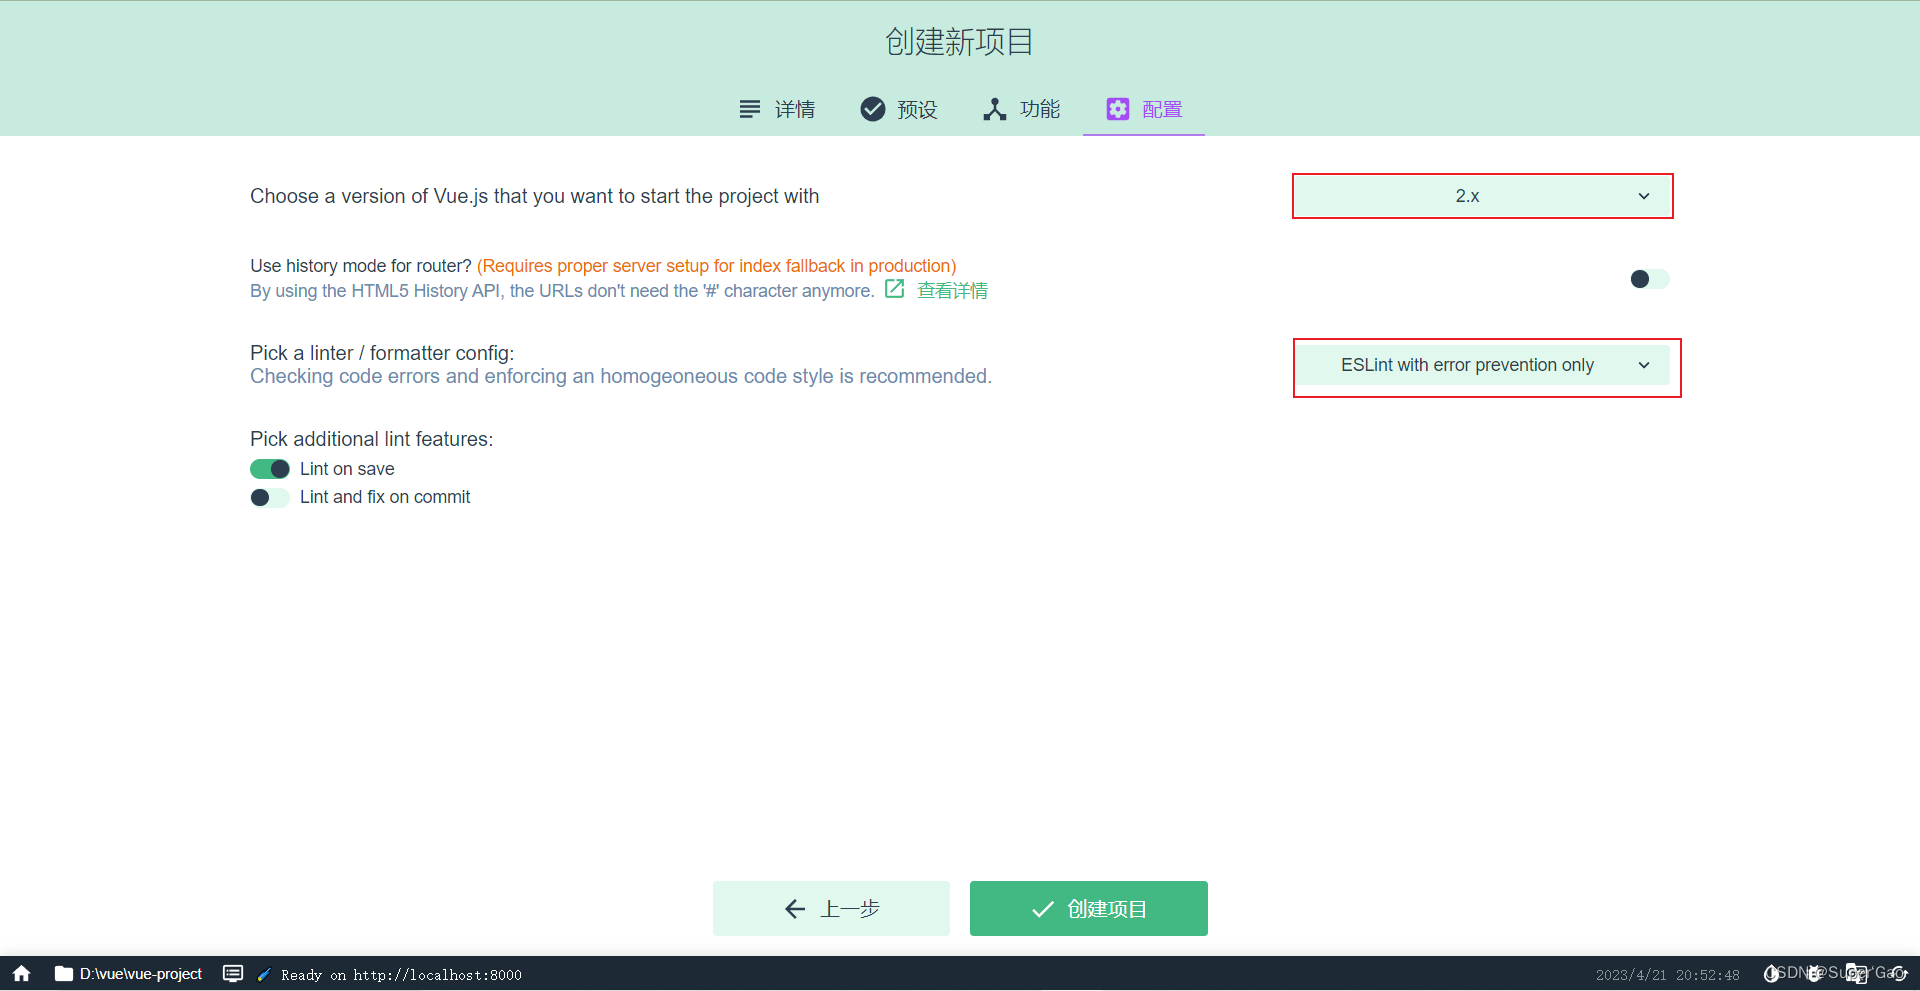Click the Lint on save label
The height and width of the screenshot is (991, 1920).
(x=347, y=469)
